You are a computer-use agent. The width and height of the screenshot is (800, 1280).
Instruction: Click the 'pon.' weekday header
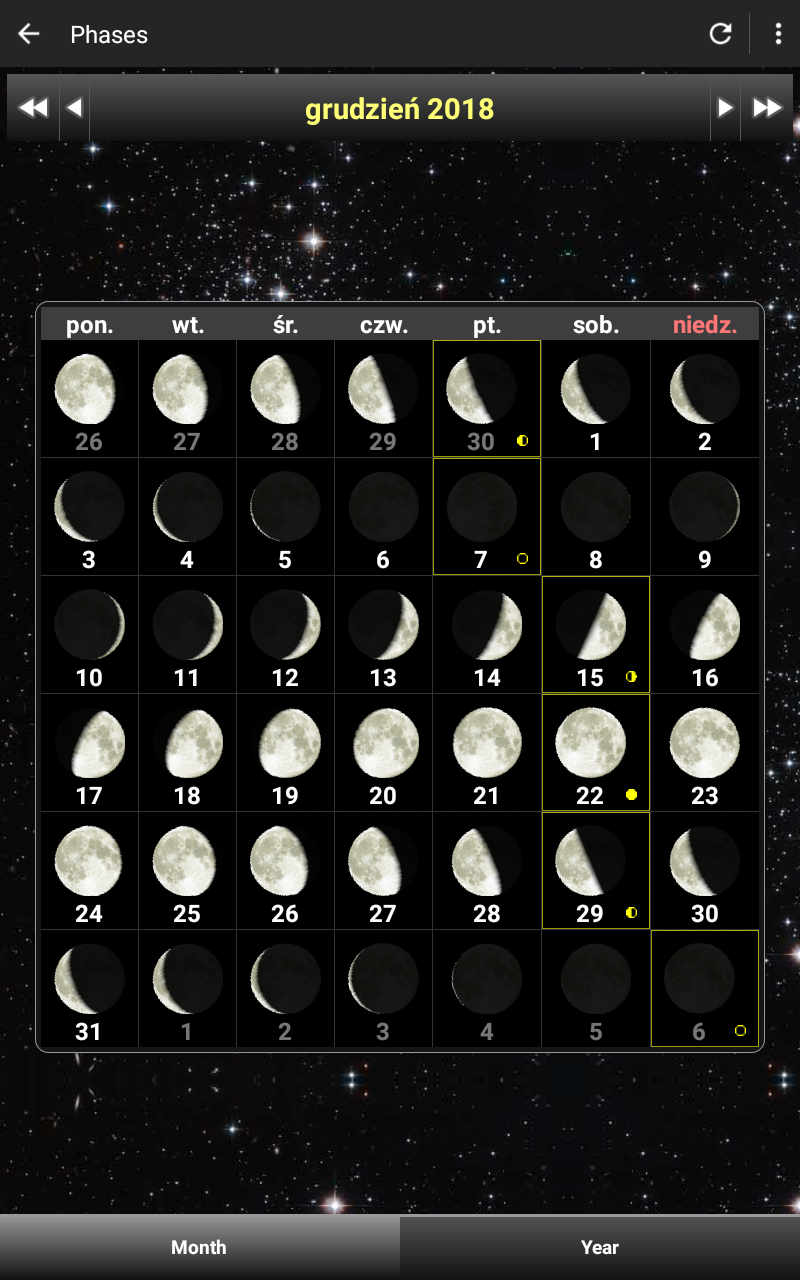[89, 325]
